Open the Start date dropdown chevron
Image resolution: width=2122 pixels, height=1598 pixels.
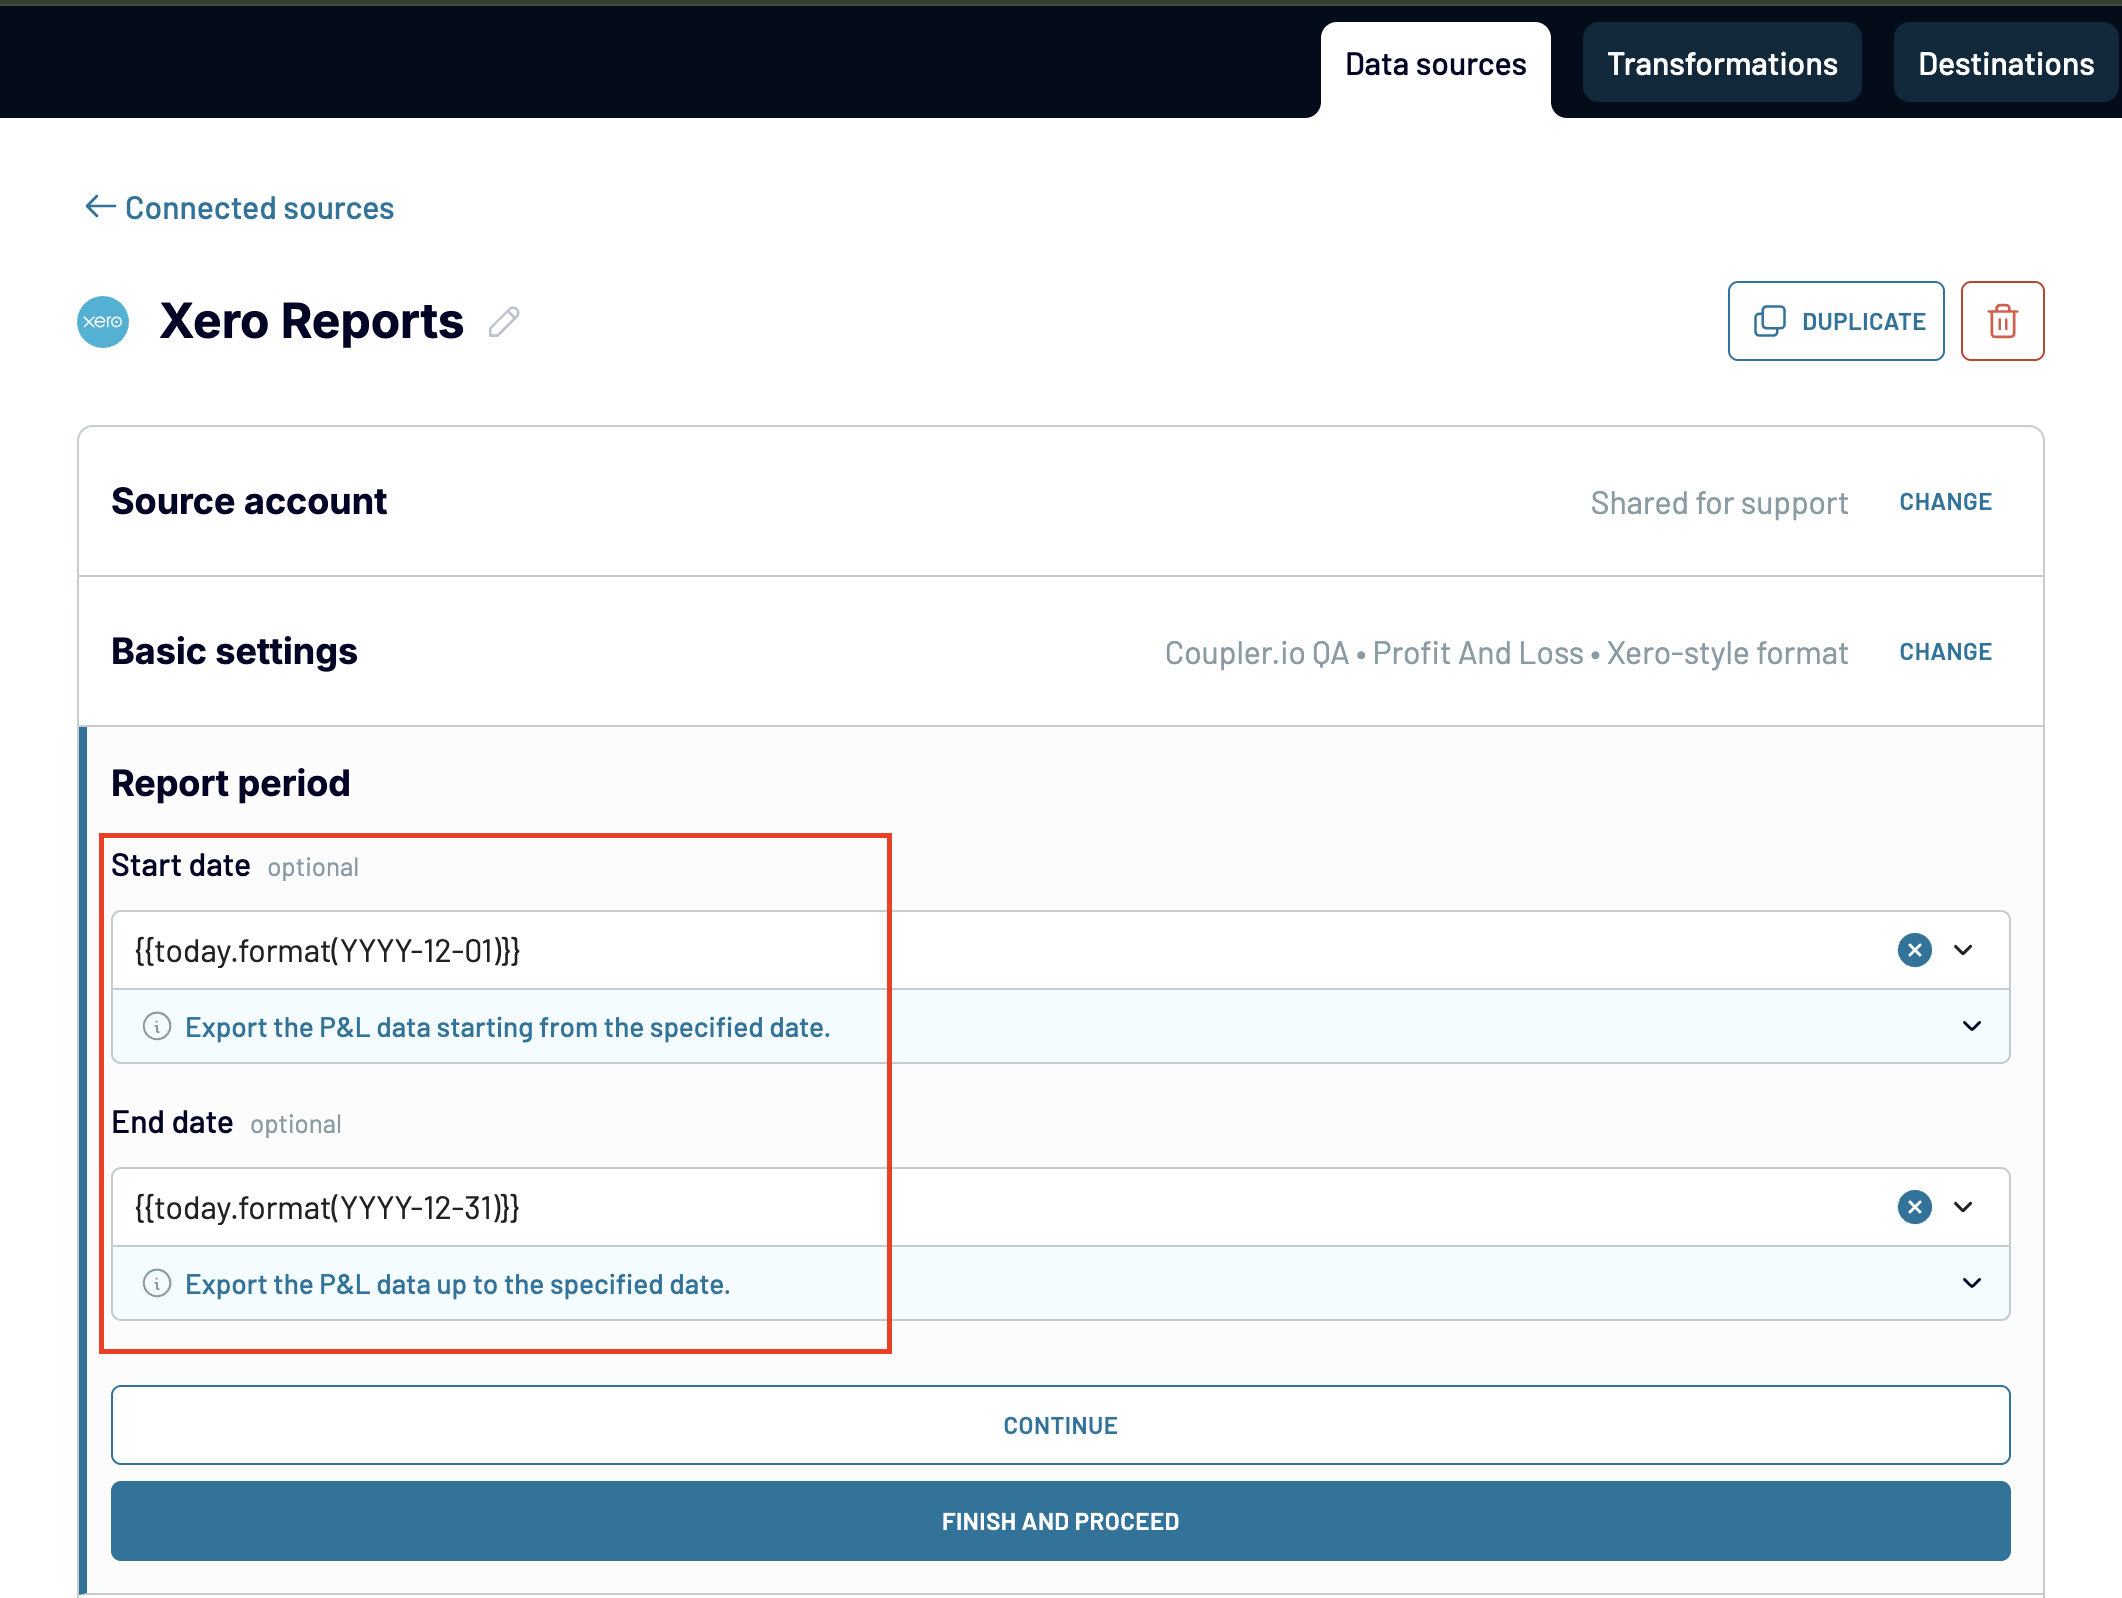click(x=1963, y=950)
